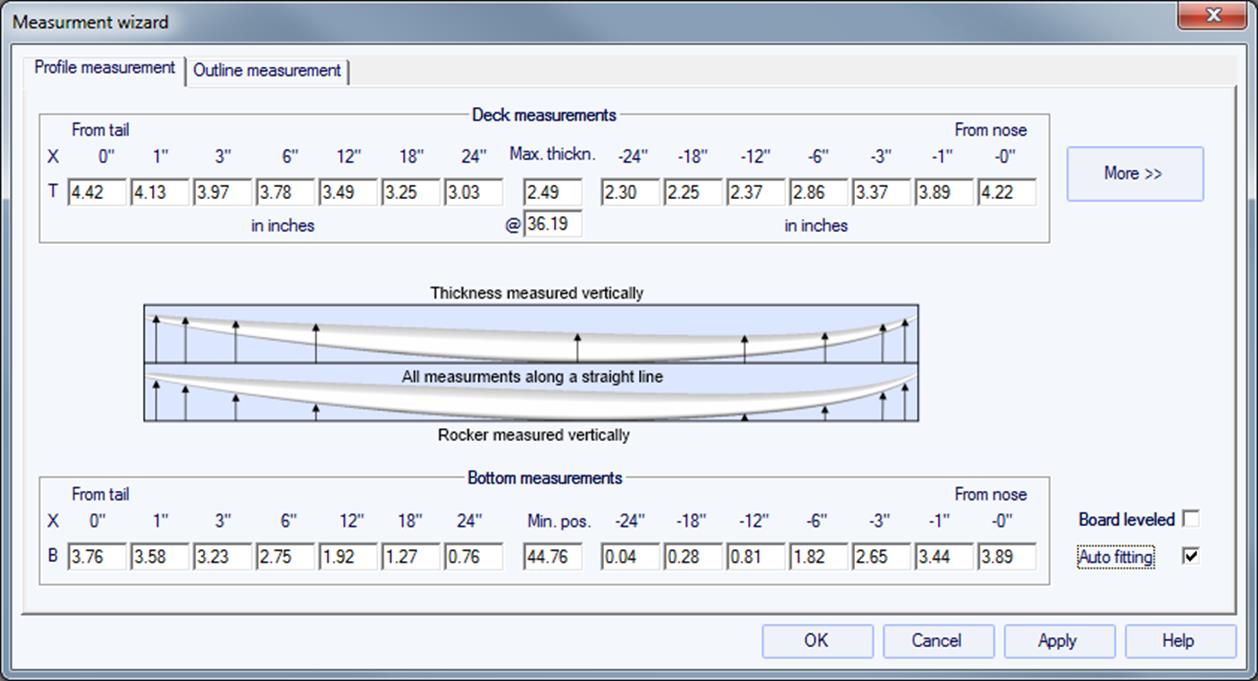Apply the measurement changes

click(x=1058, y=641)
